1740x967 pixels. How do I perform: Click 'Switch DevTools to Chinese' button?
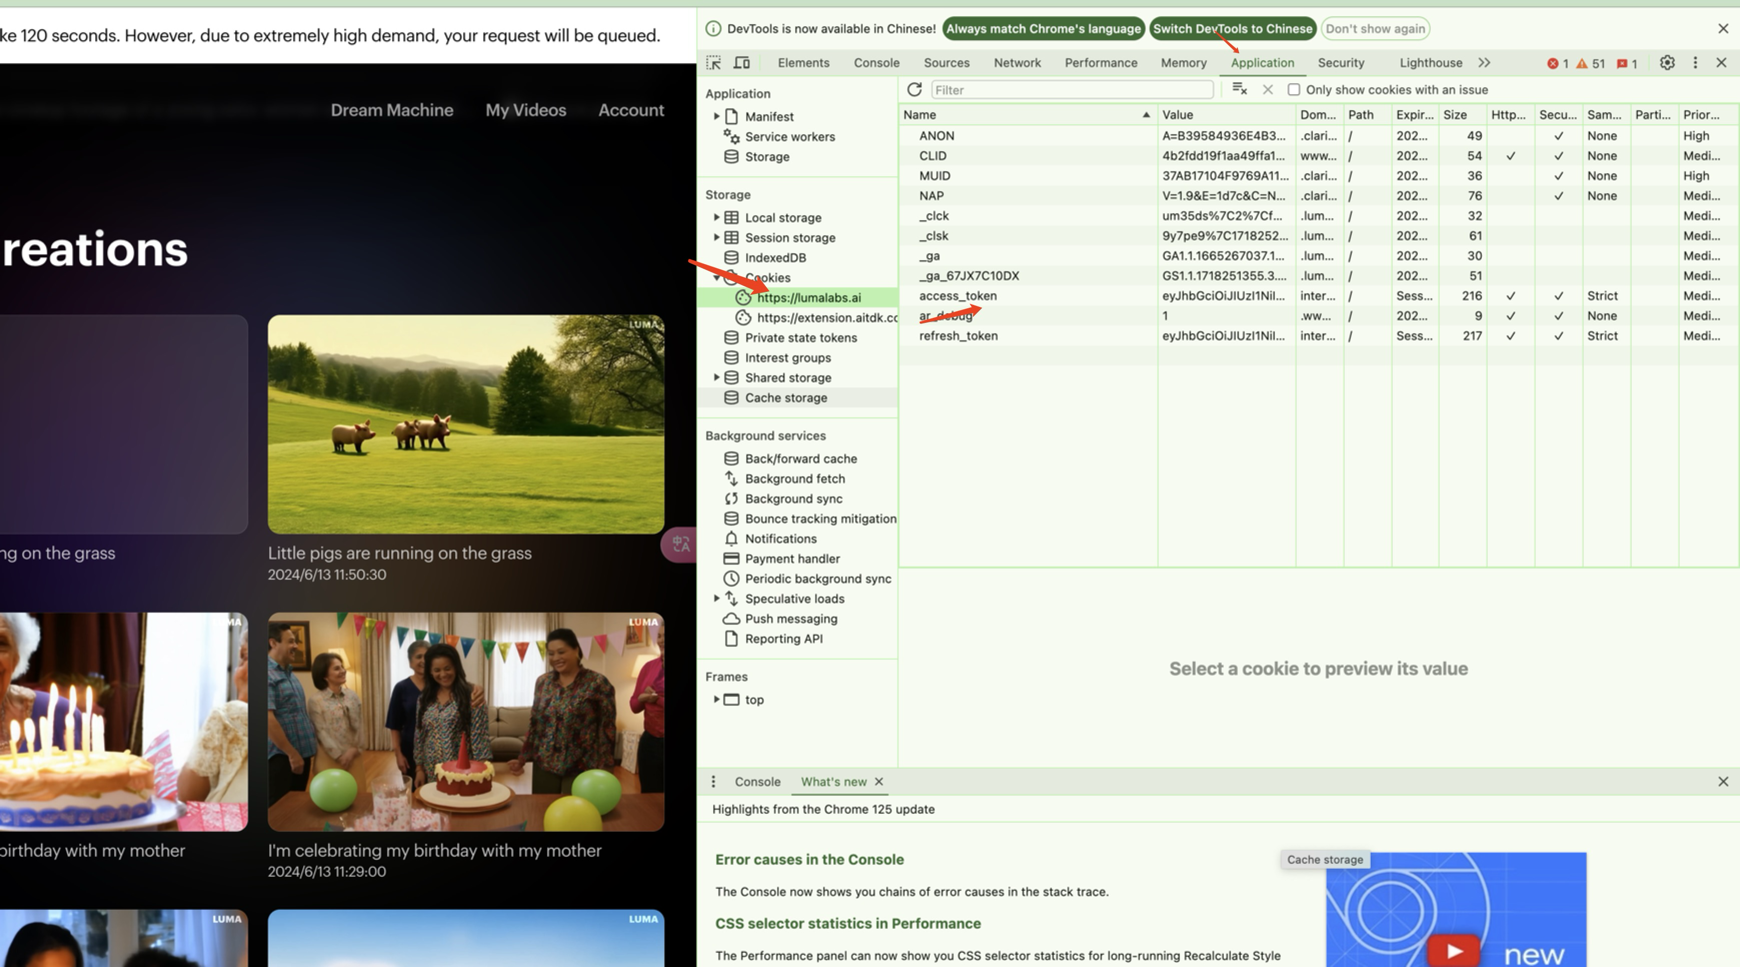pyautogui.click(x=1233, y=28)
